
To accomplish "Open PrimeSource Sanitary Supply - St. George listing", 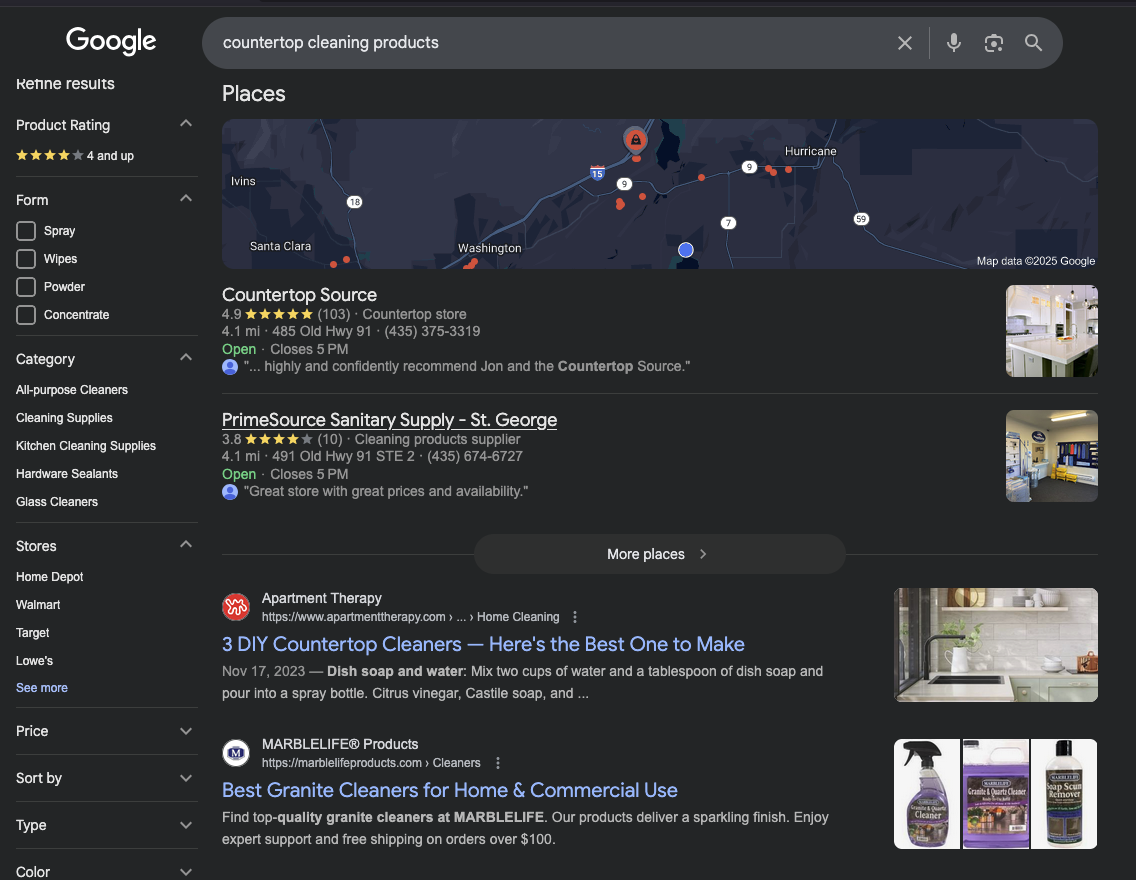I will [x=389, y=420].
